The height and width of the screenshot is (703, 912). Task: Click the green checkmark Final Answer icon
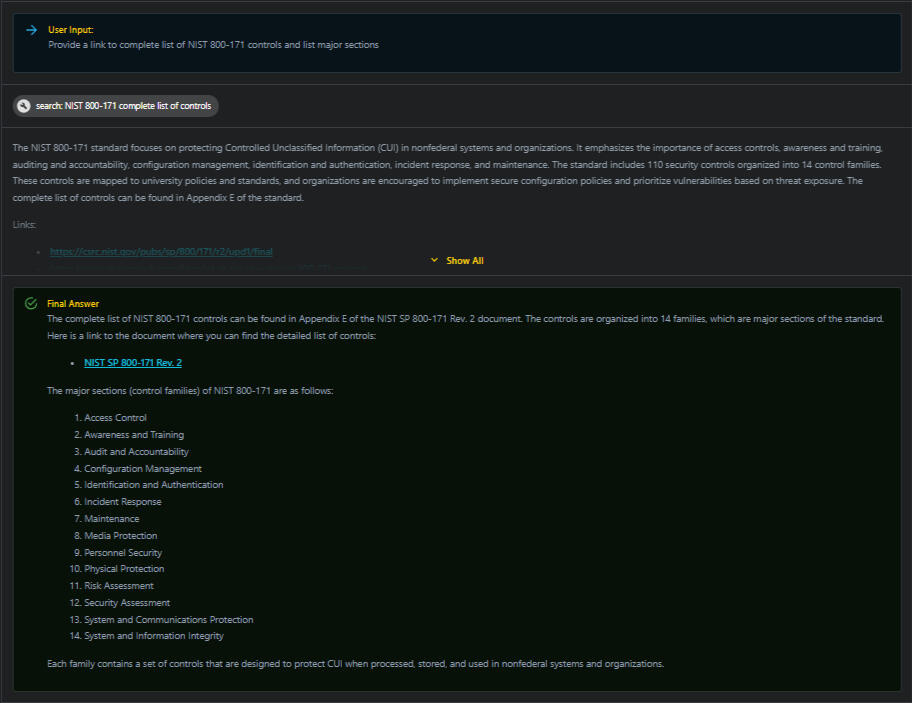click(x=31, y=303)
